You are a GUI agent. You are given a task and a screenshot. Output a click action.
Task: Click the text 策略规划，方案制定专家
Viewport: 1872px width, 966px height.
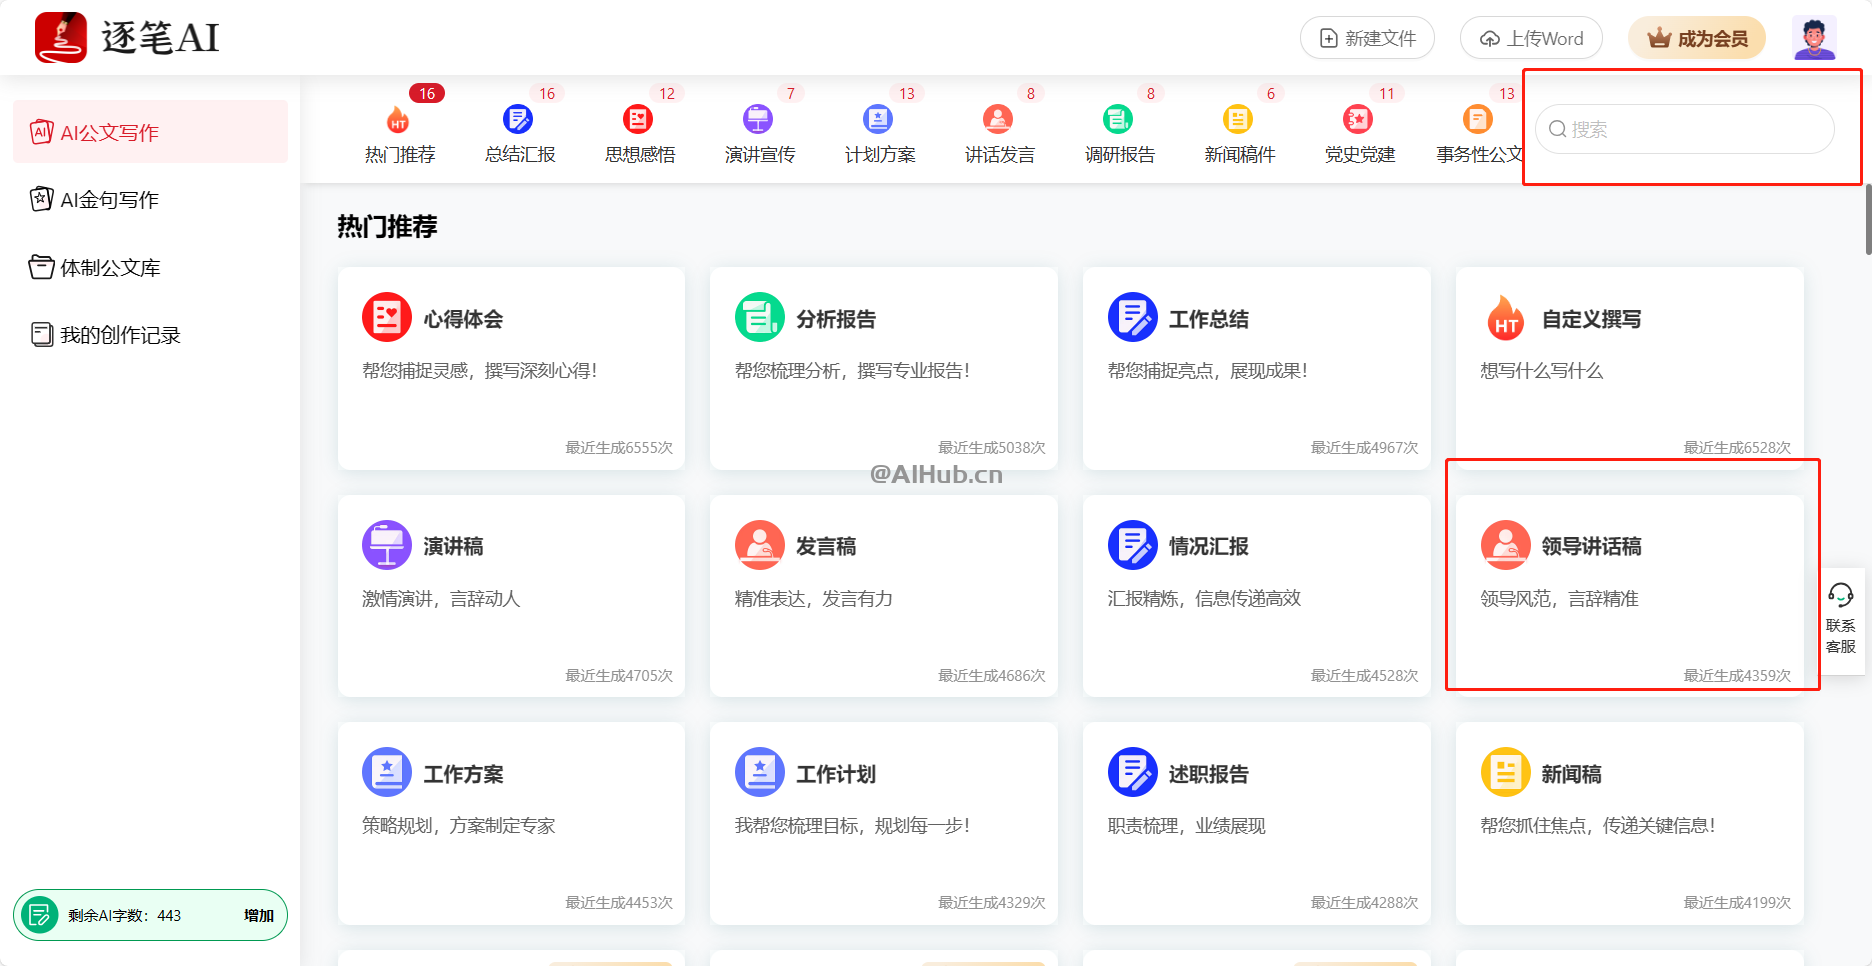tap(459, 826)
